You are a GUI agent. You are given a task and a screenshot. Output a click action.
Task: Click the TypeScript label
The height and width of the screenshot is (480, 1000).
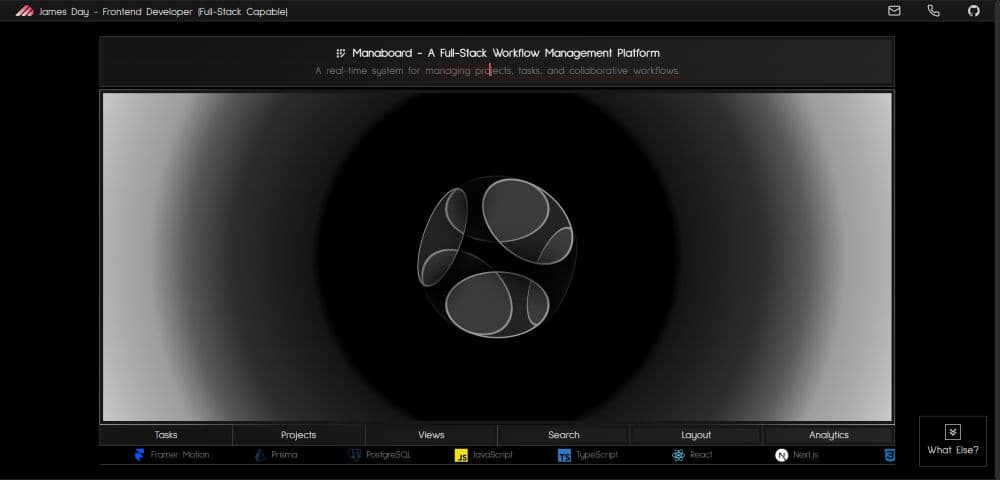(597, 455)
